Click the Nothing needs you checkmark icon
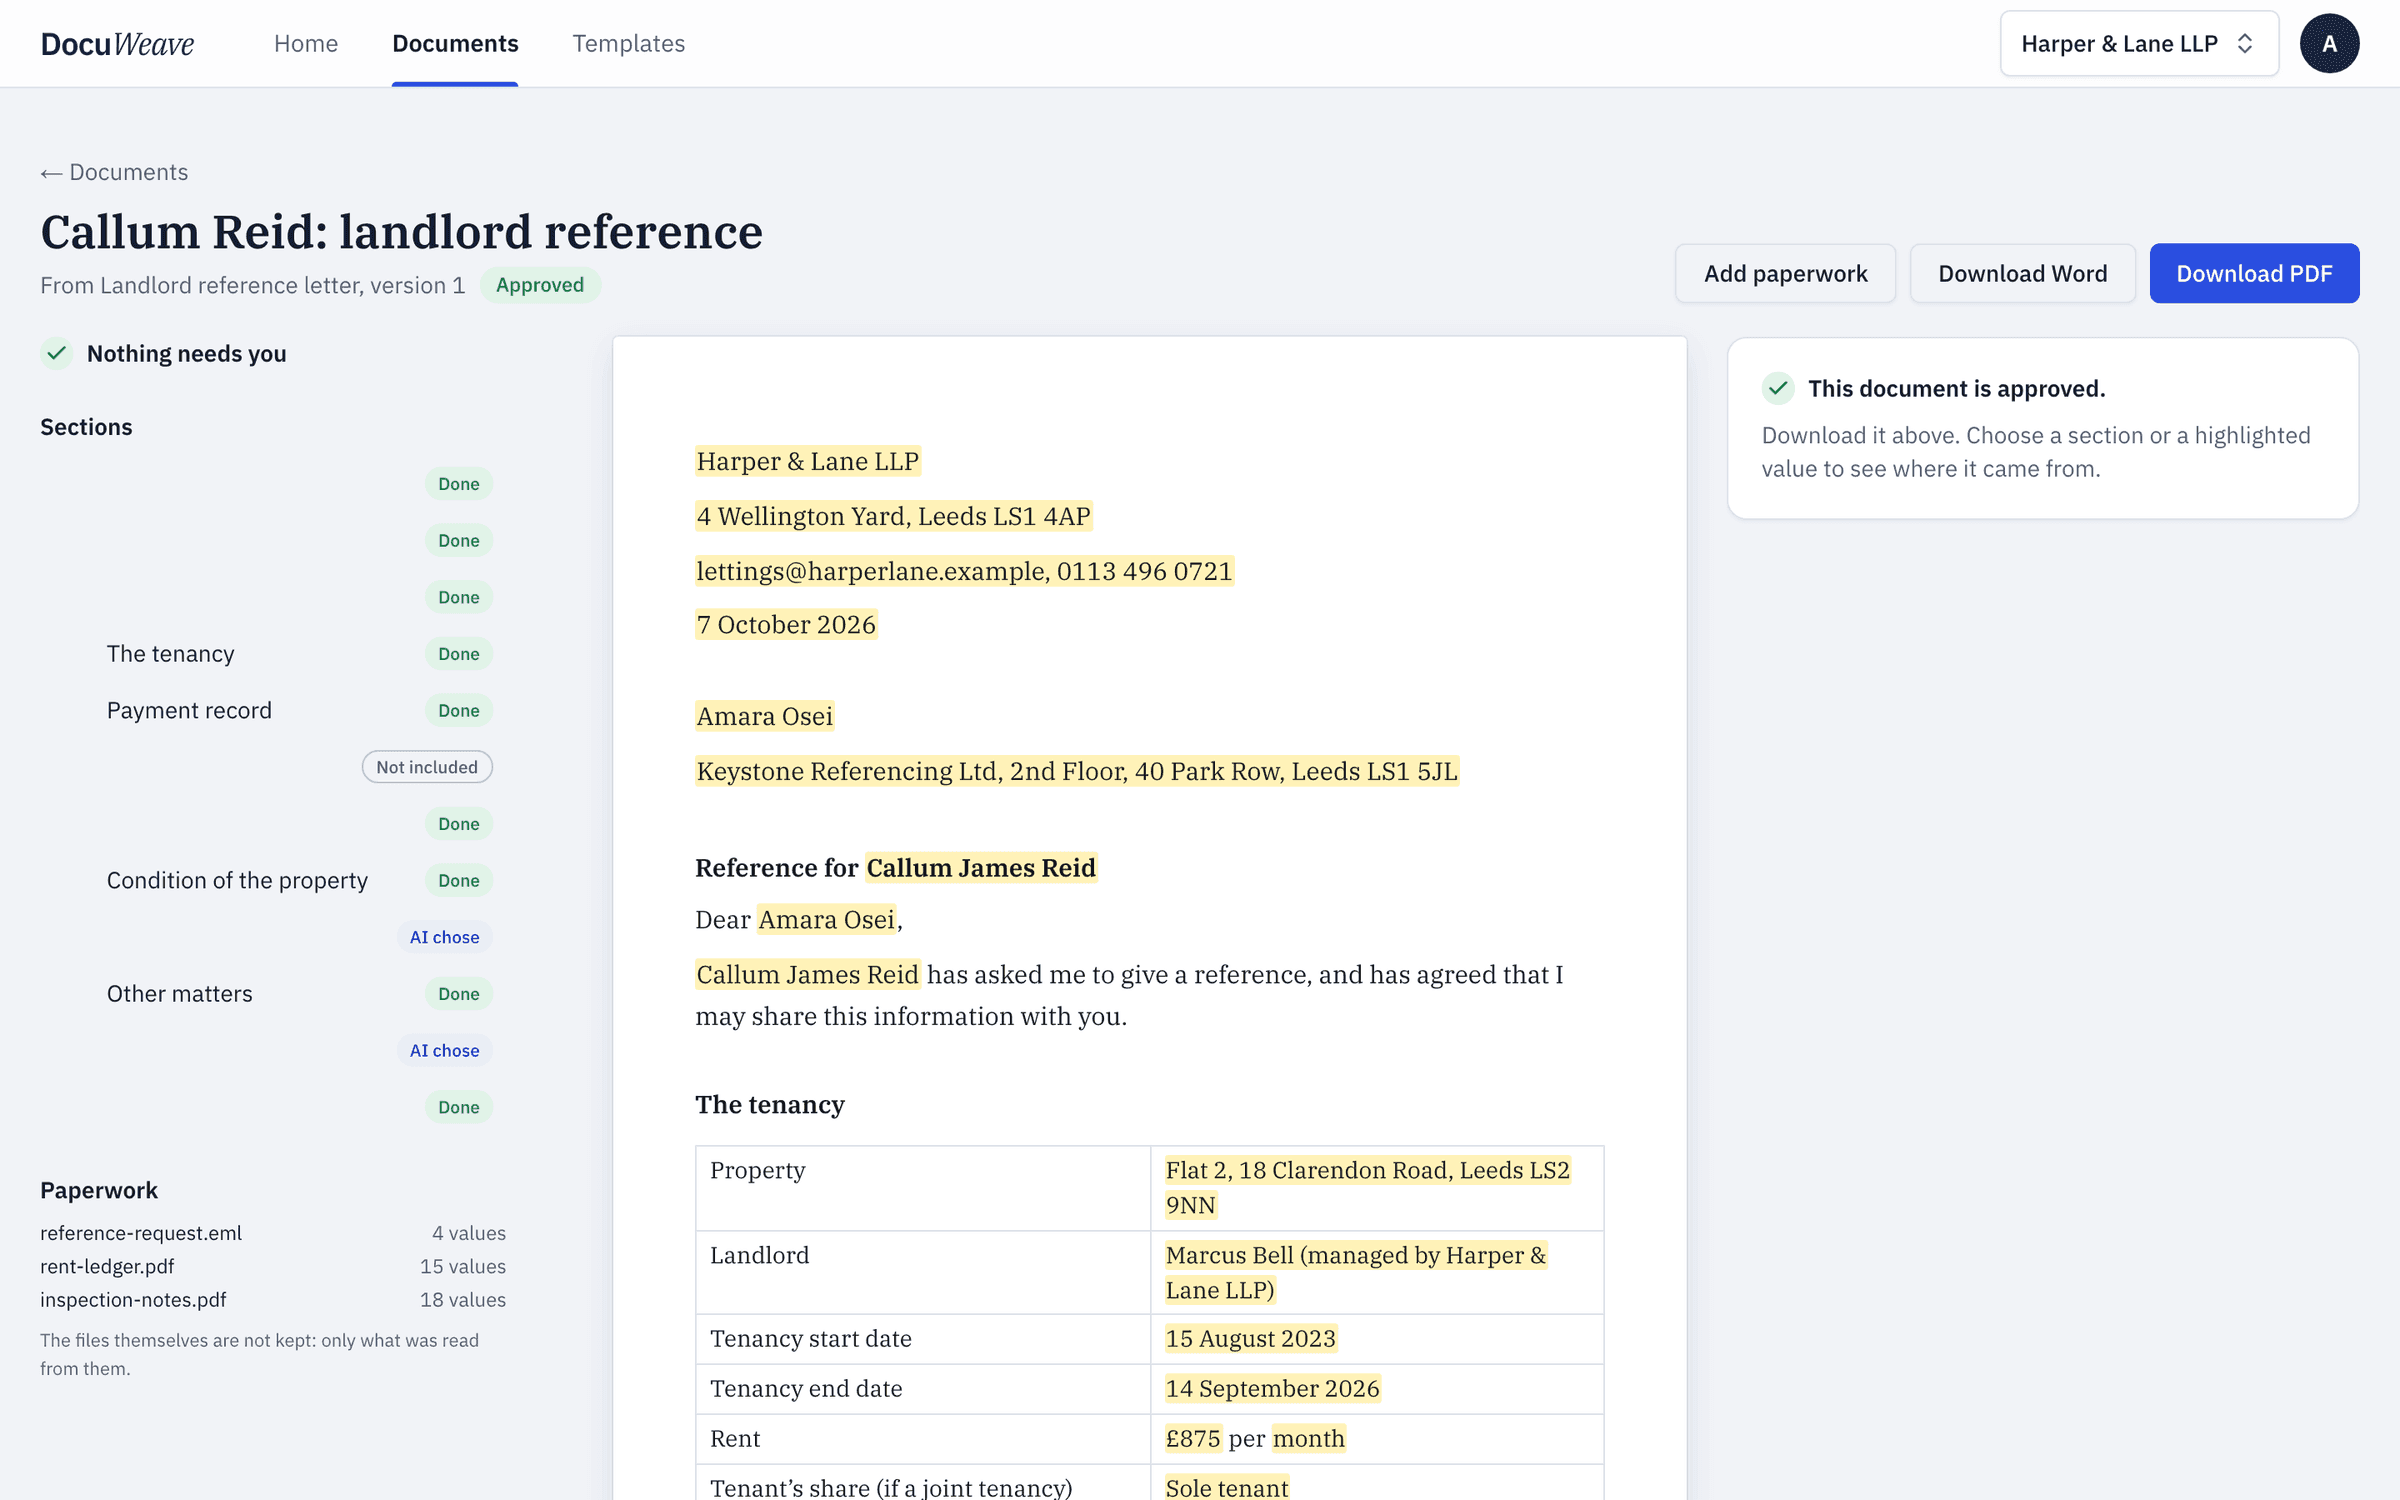 [57, 353]
